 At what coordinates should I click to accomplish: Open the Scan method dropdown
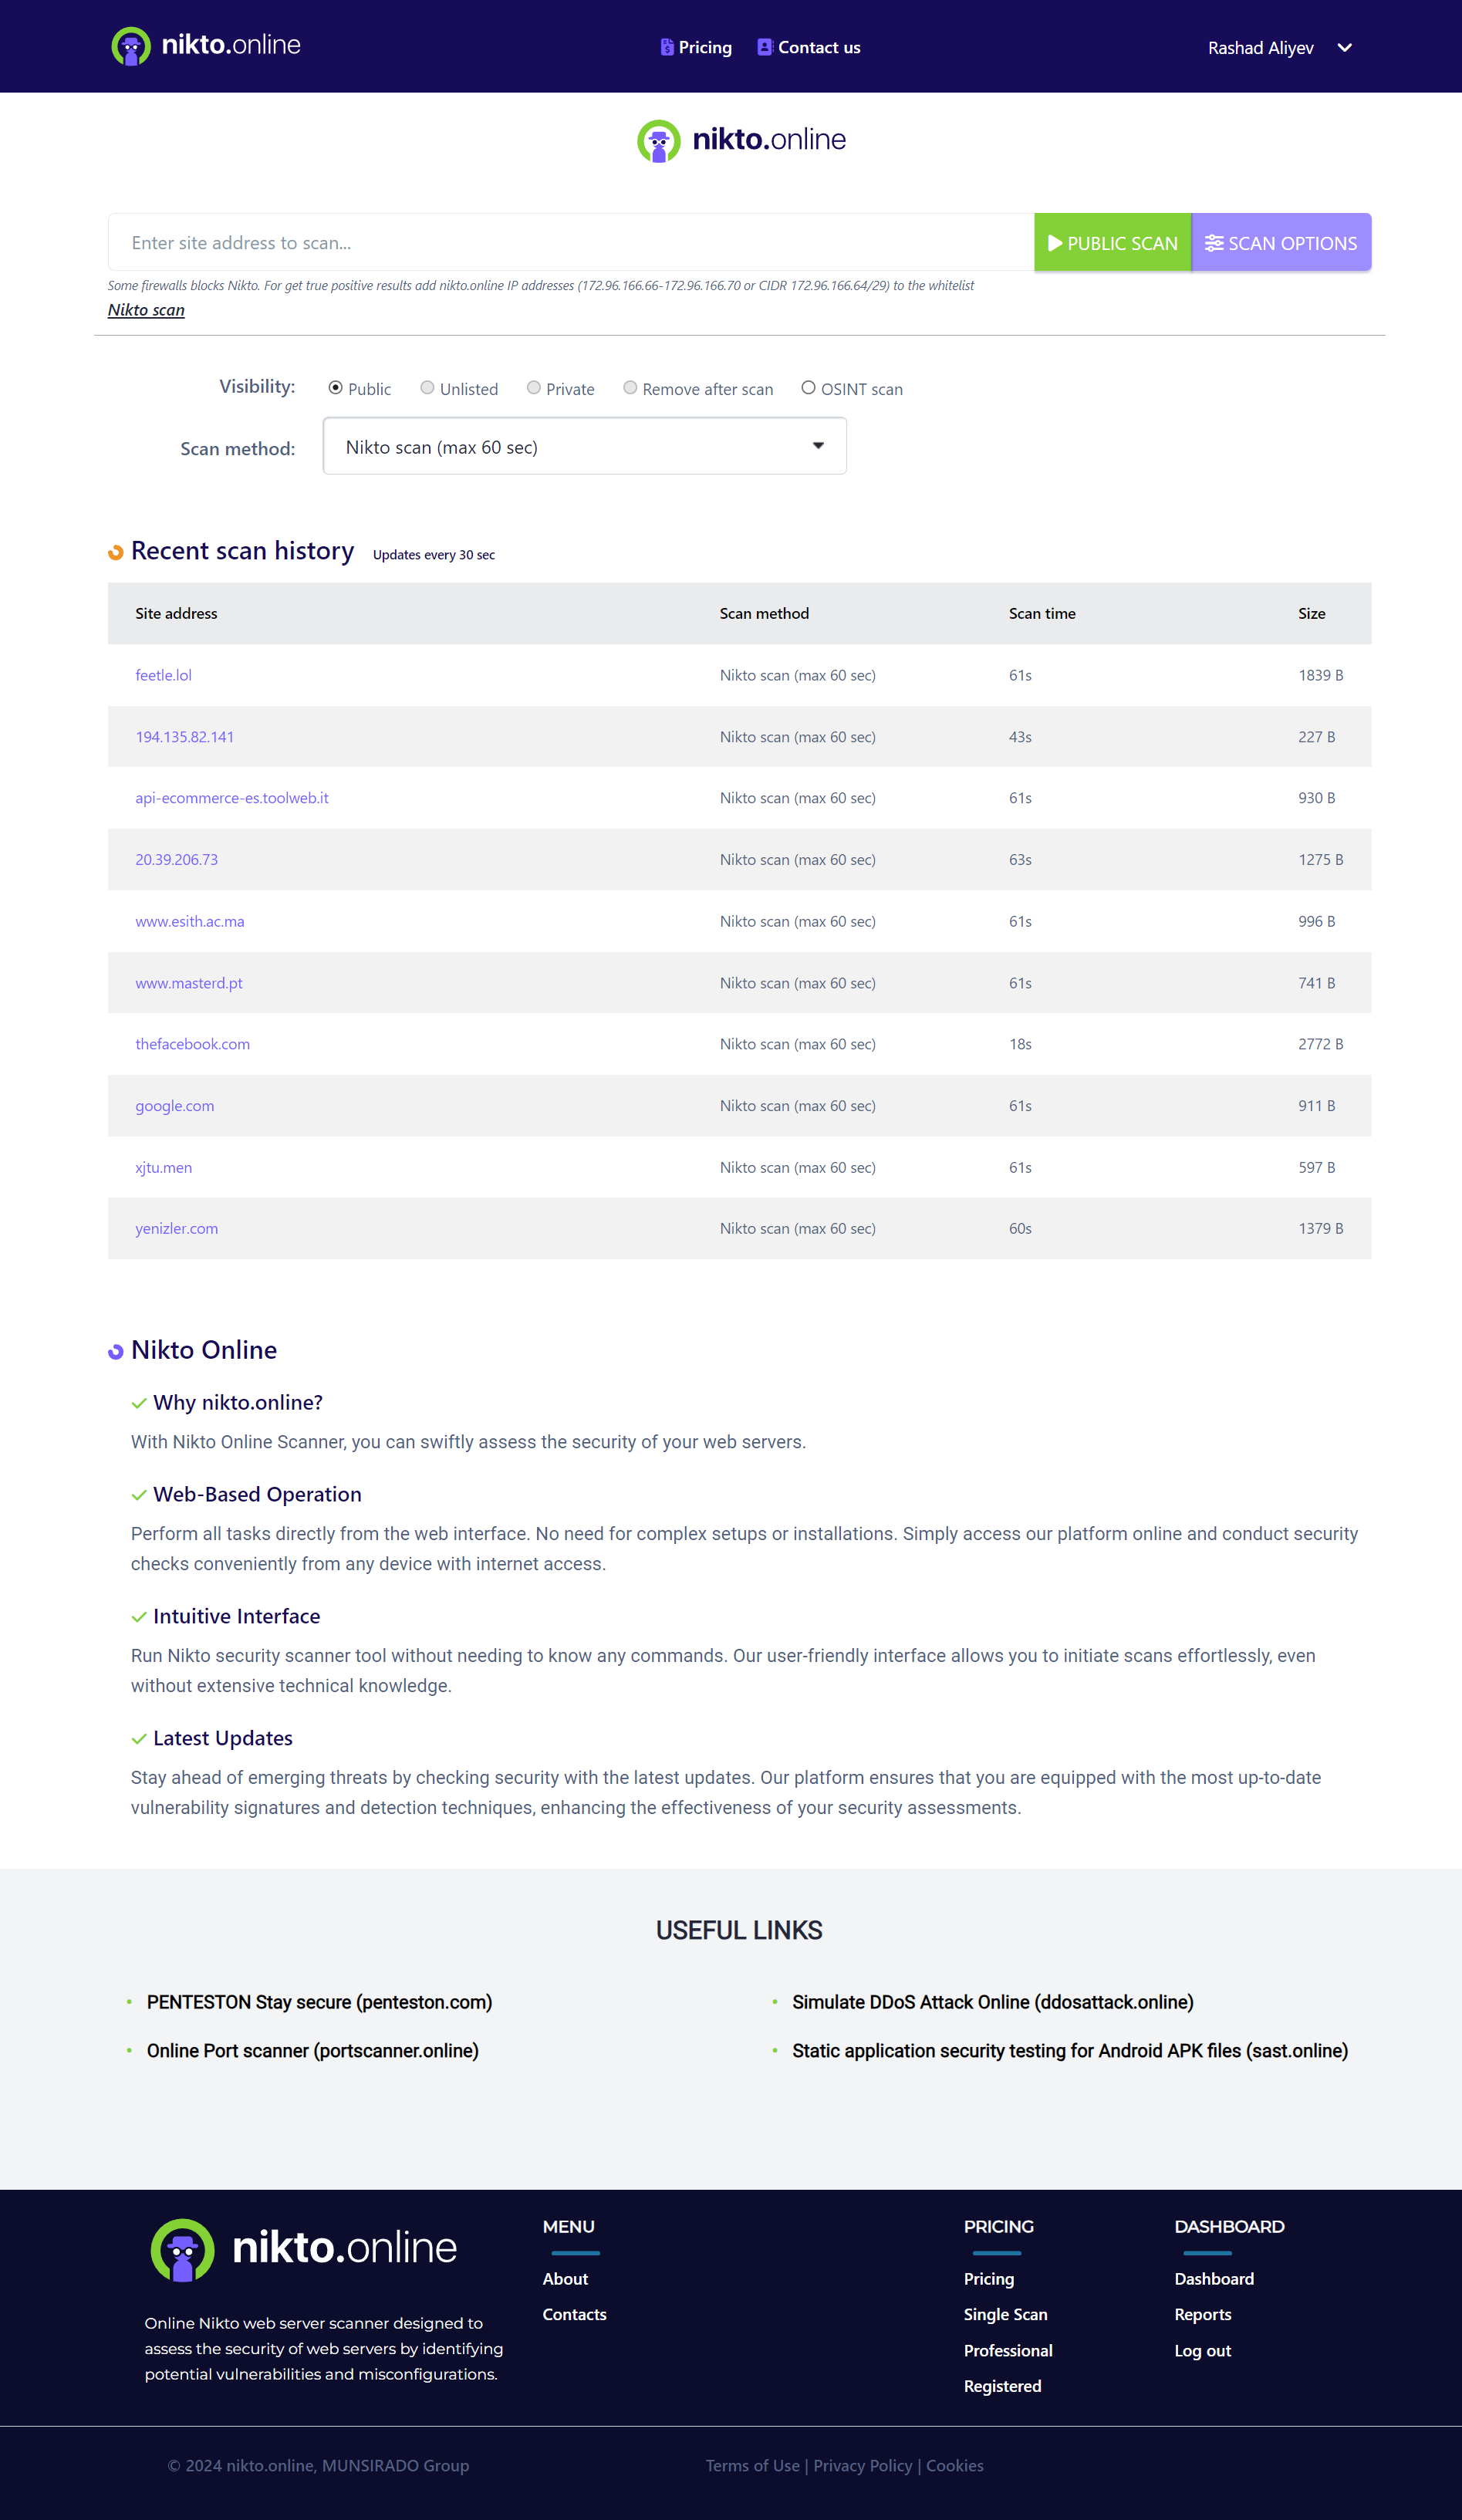click(x=585, y=446)
